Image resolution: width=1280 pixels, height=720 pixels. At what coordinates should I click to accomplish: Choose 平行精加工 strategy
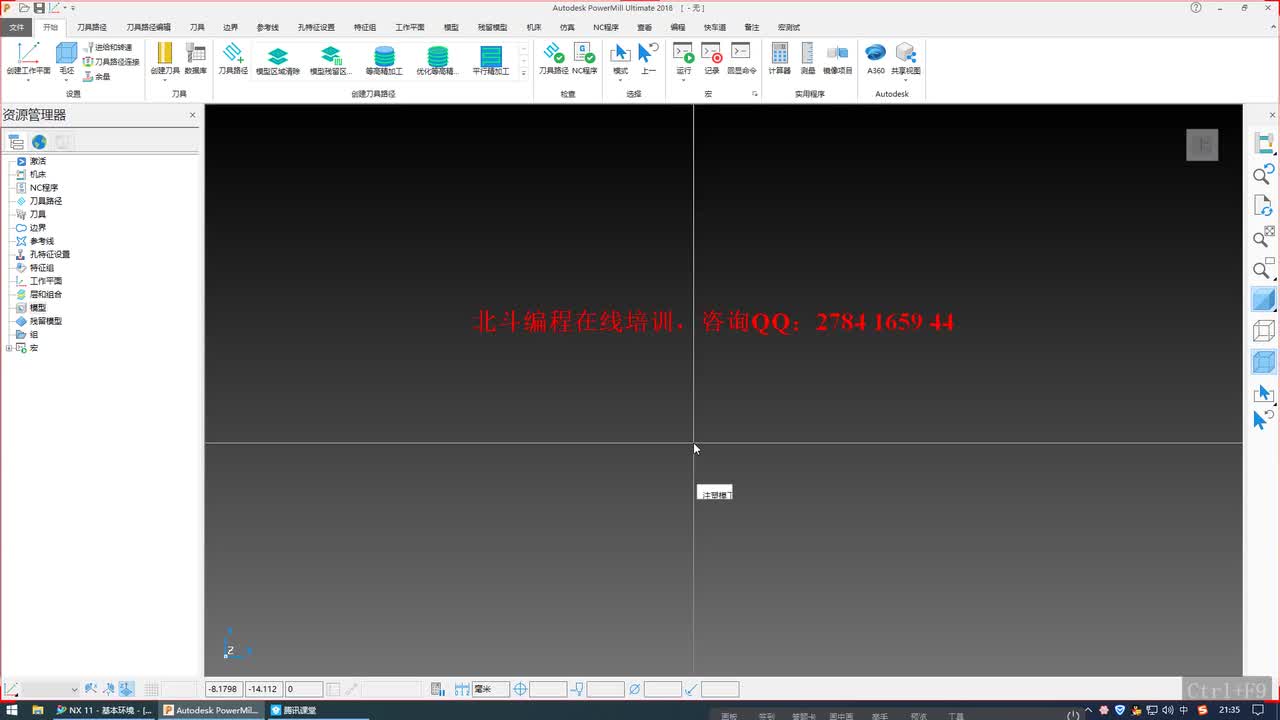(491, 59)
